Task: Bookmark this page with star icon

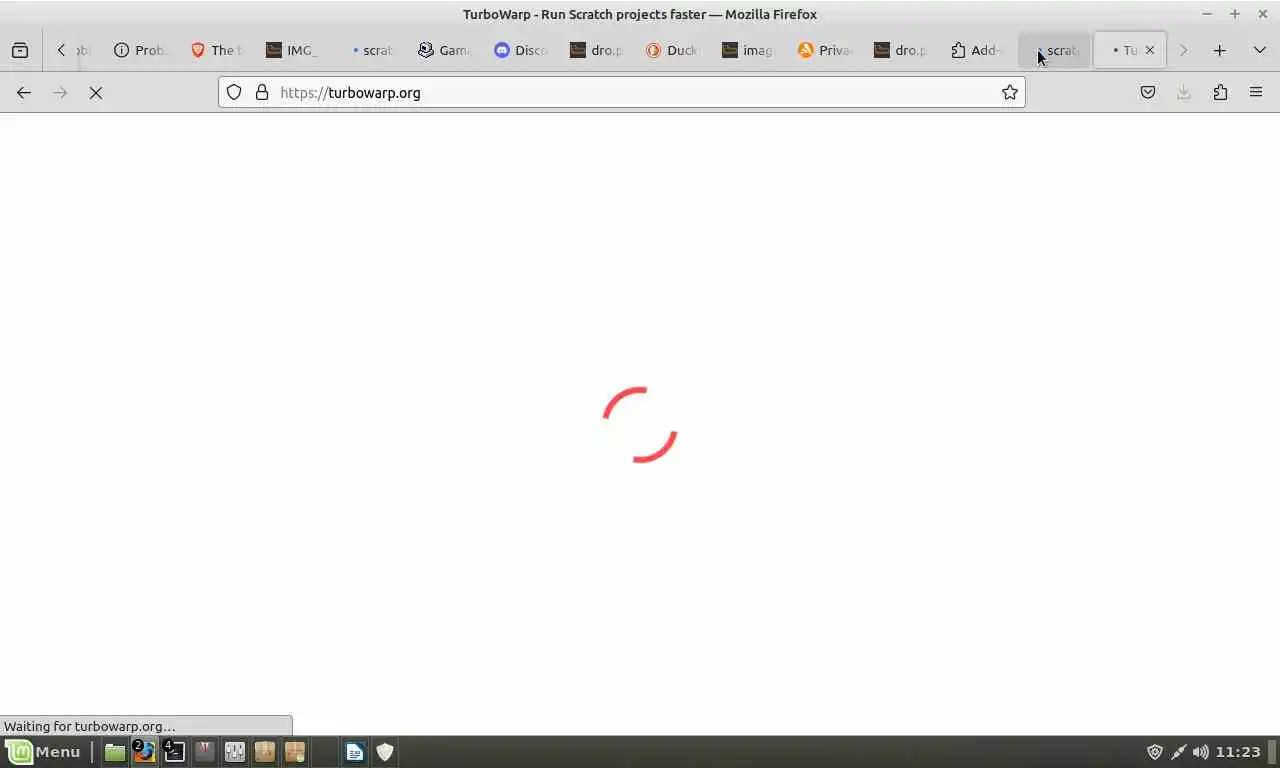Action: (x=1010, y=92)
